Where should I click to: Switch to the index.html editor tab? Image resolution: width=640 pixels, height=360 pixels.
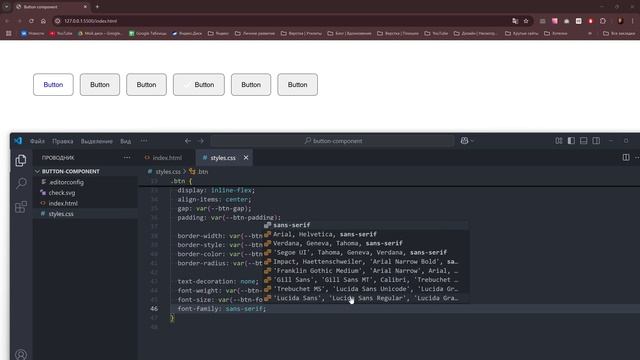point(167,158)
